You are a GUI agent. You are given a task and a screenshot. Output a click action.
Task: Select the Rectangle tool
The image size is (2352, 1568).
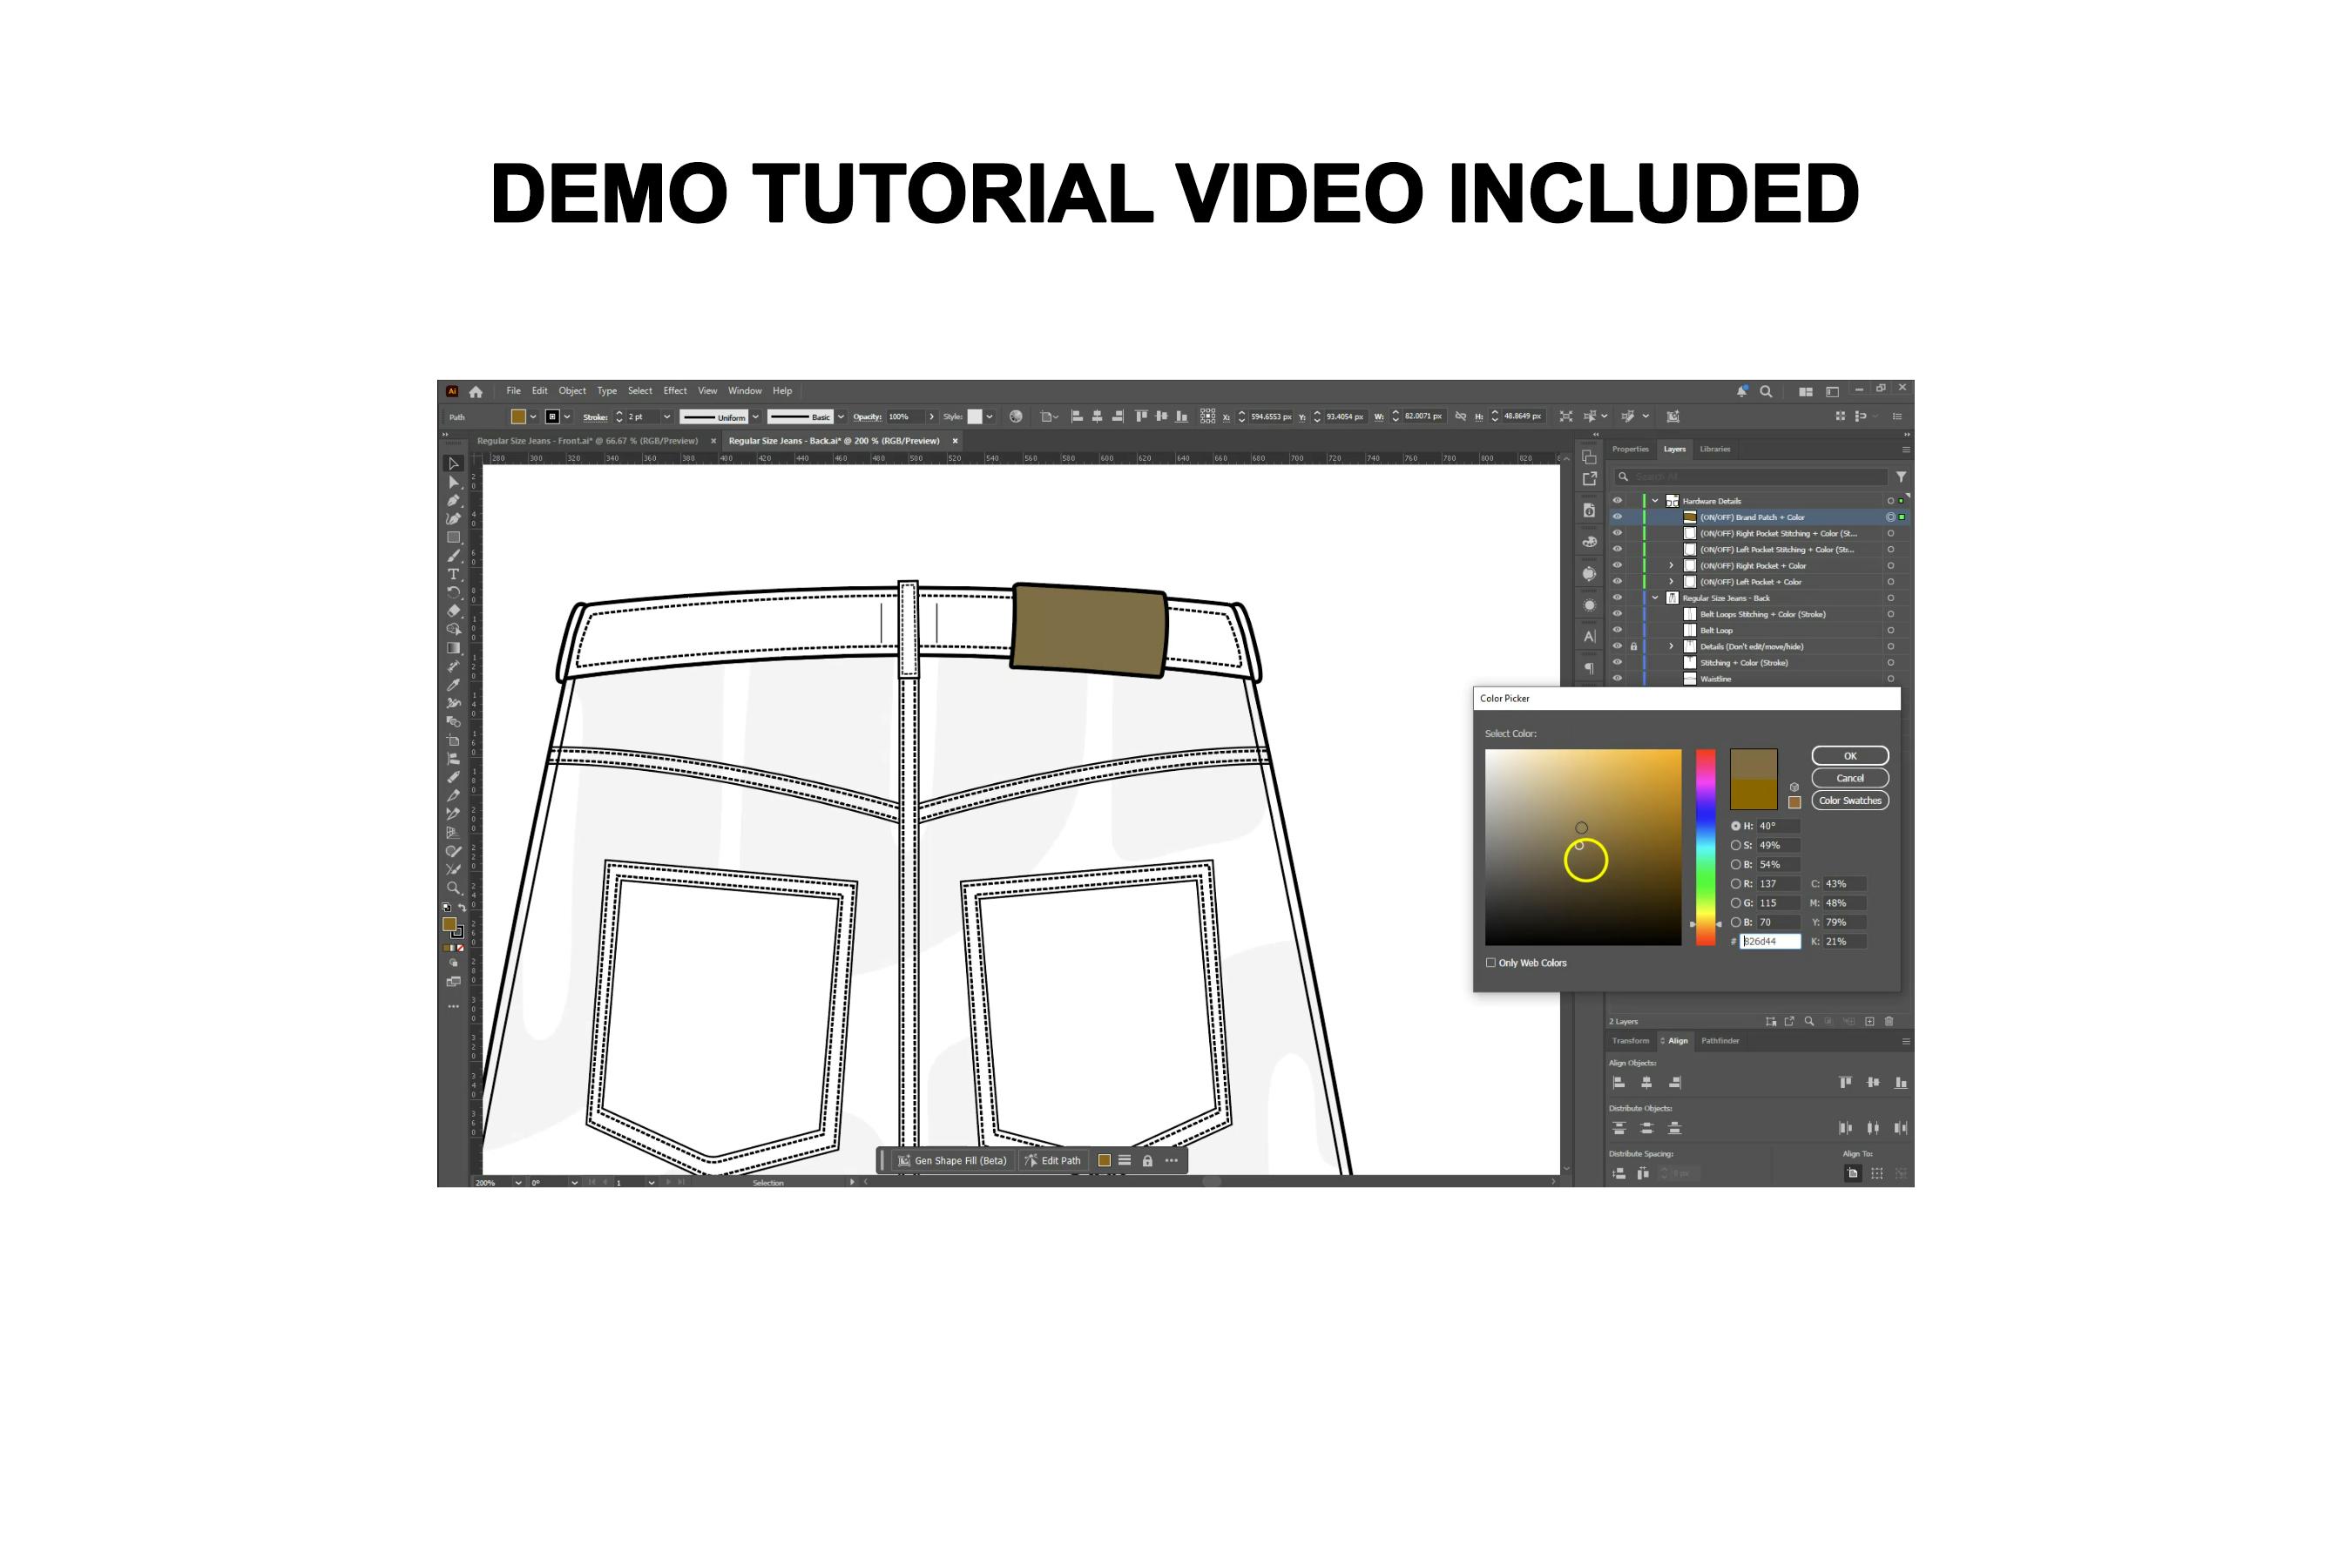pos(453,538)
